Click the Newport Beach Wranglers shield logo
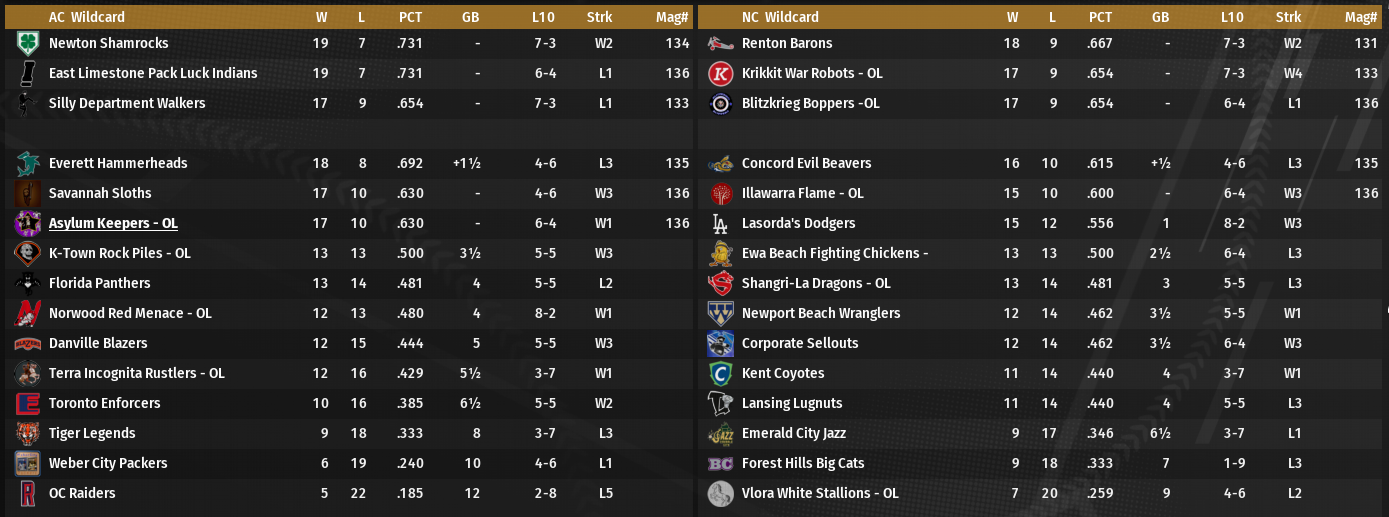 coord(720,314)
